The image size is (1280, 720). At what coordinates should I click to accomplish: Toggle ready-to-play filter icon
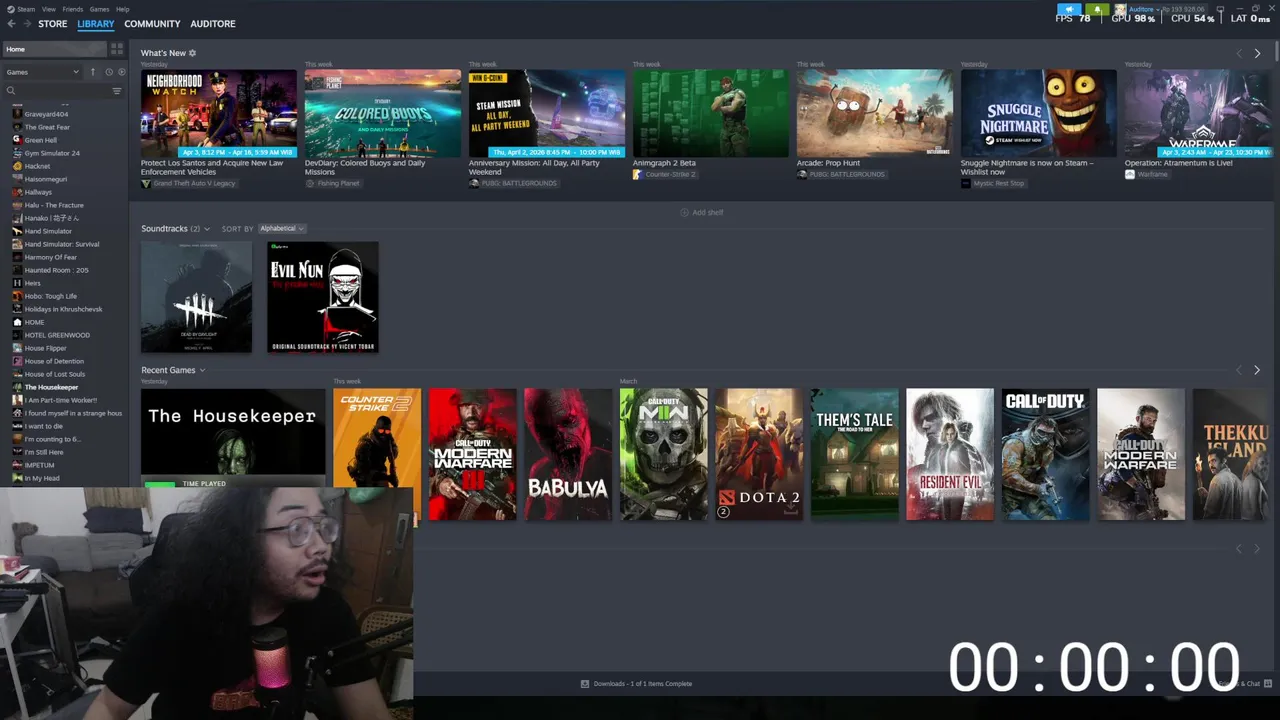(x=122, y=72)
